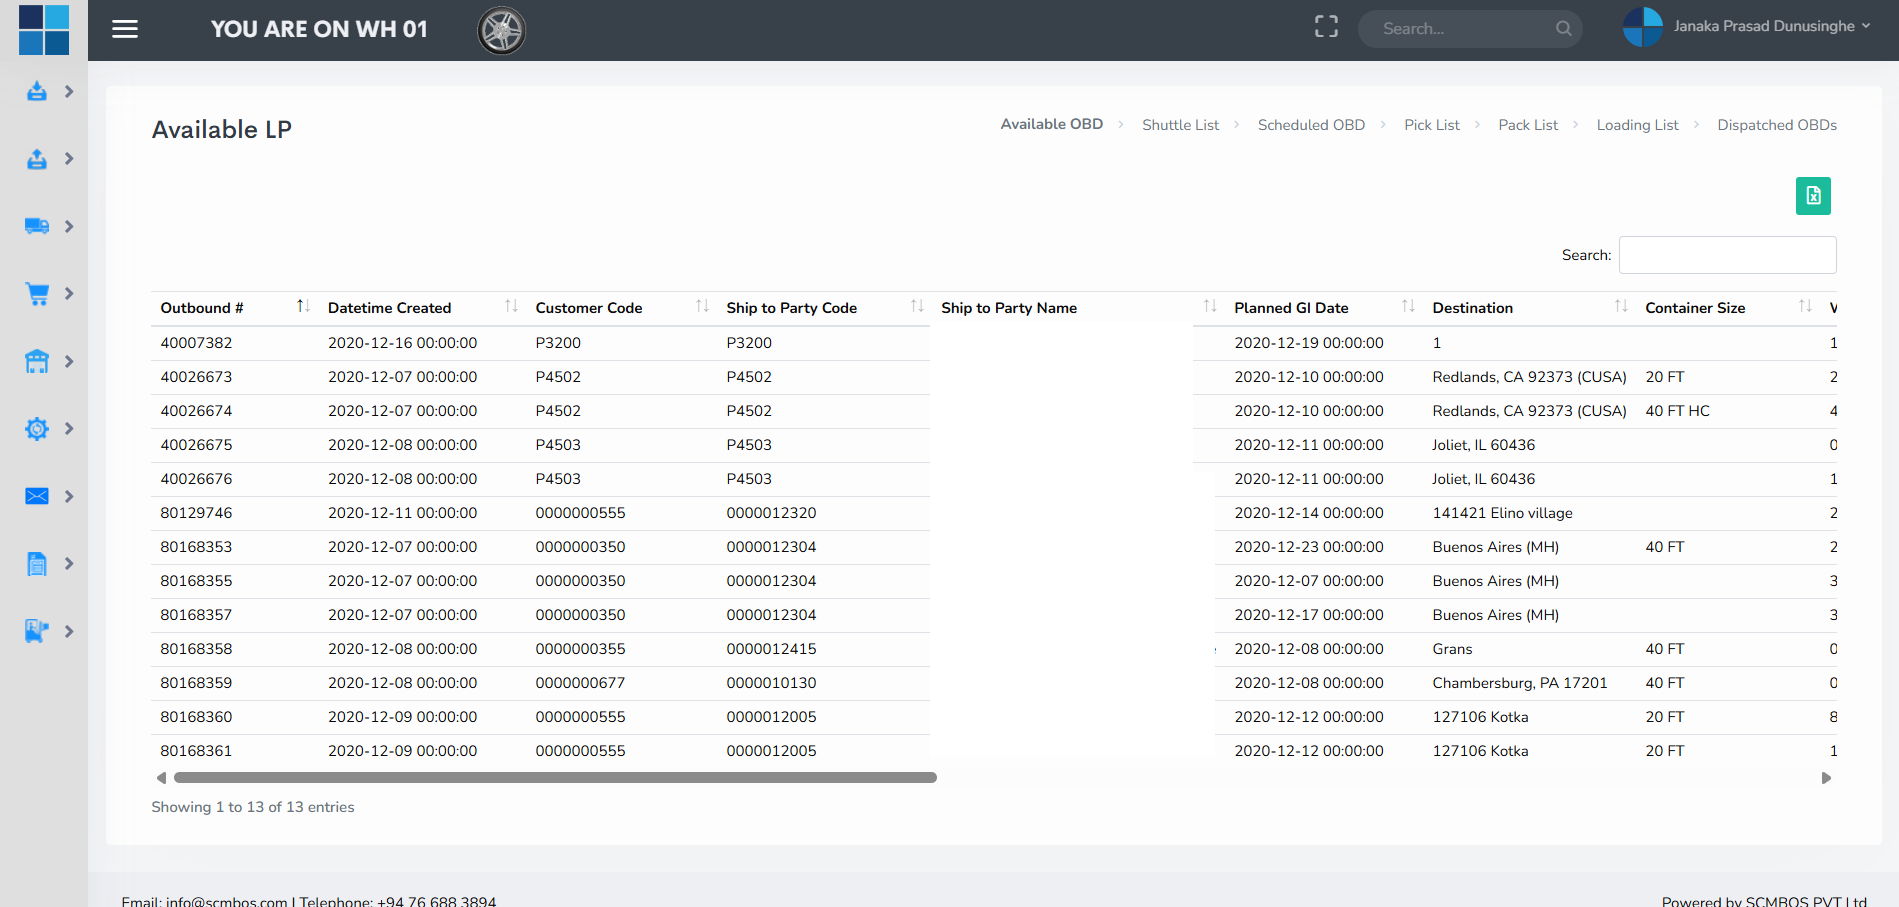This screenshot has width=1899, height=907.
Task: Click the table Search input field
Action: tap(1727, 255)
